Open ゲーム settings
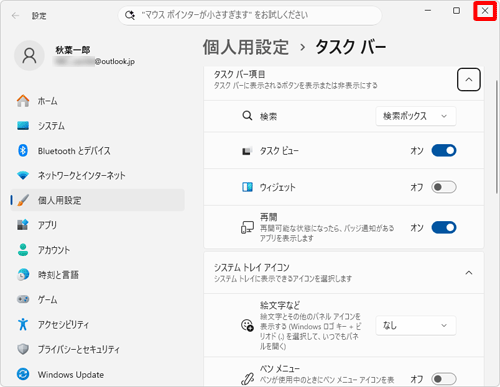This screenshot has width=500, height=387. 98,299
